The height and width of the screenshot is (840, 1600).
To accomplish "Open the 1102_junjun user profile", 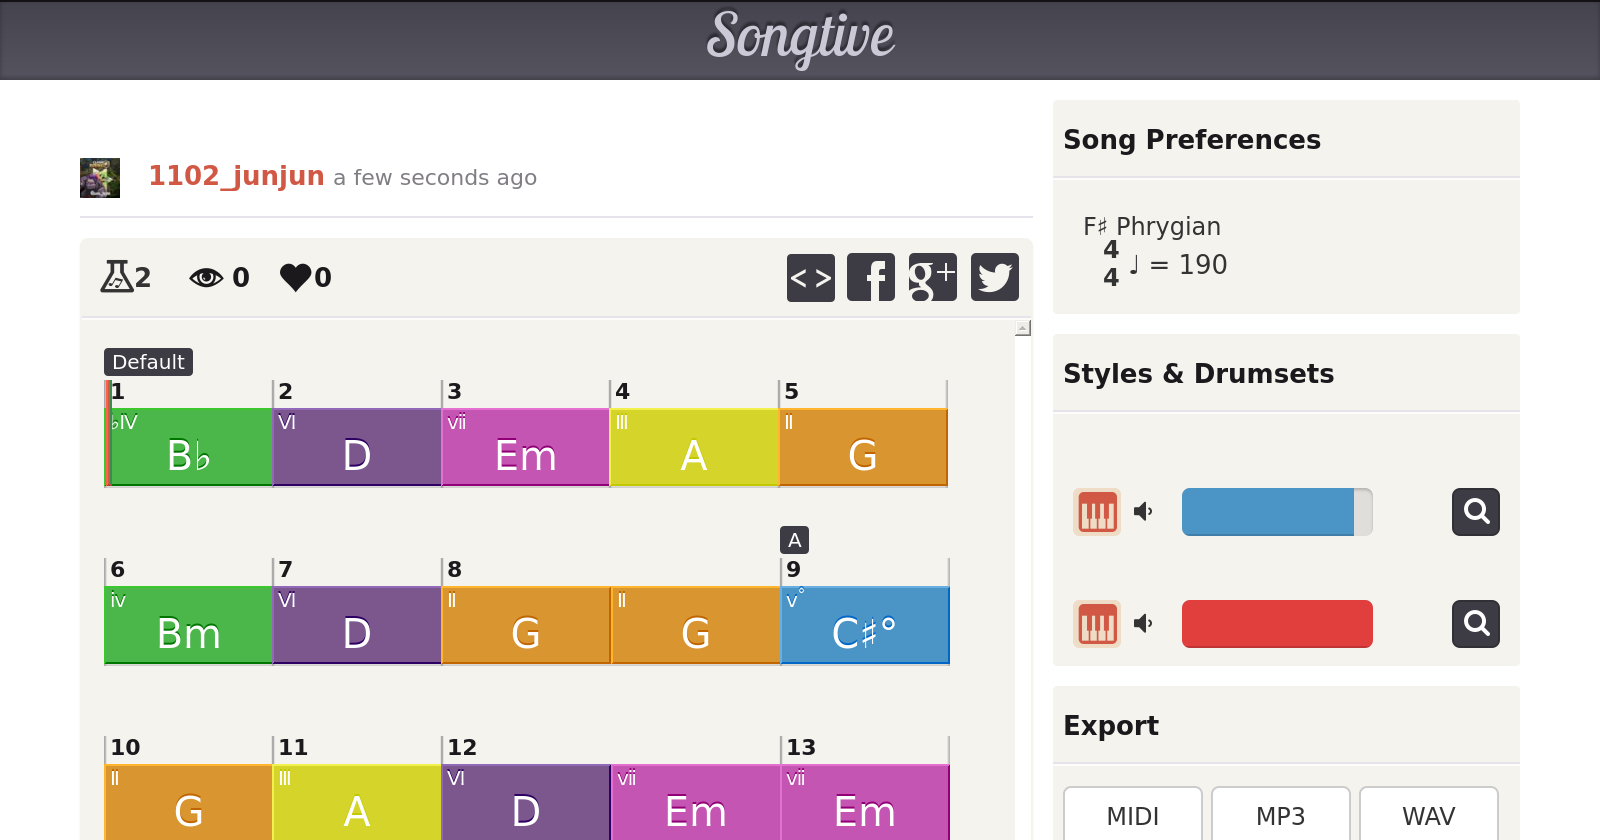I will 236,176.
